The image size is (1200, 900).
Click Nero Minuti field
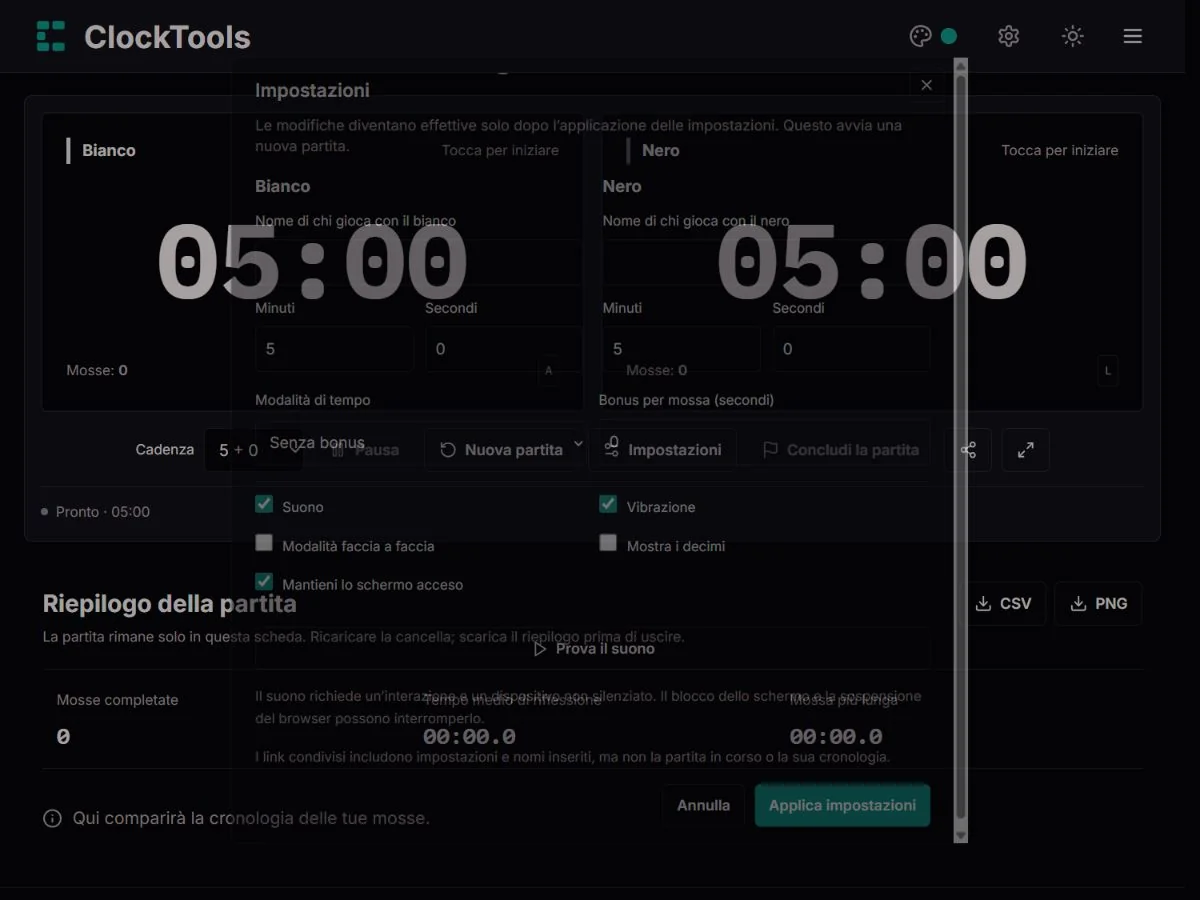click(681, 349)
